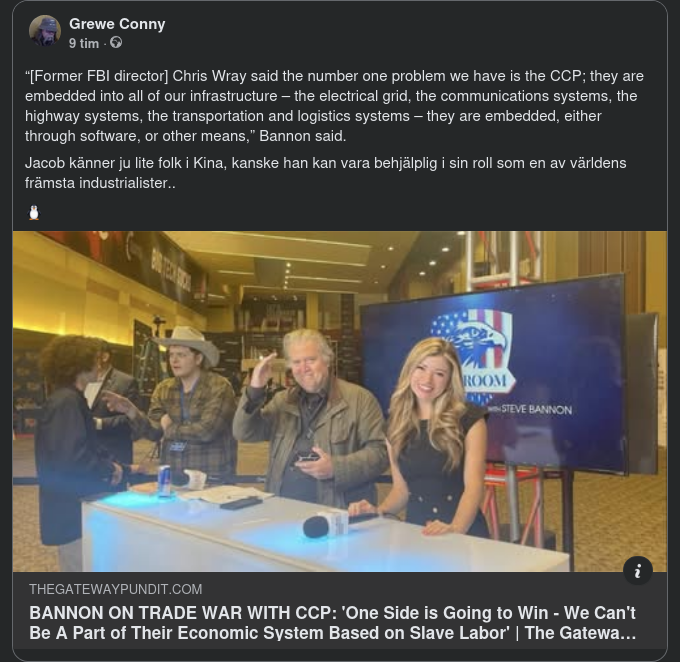Click the Red Bull can on desk
The image size is (680, 662).
(164, 480)
